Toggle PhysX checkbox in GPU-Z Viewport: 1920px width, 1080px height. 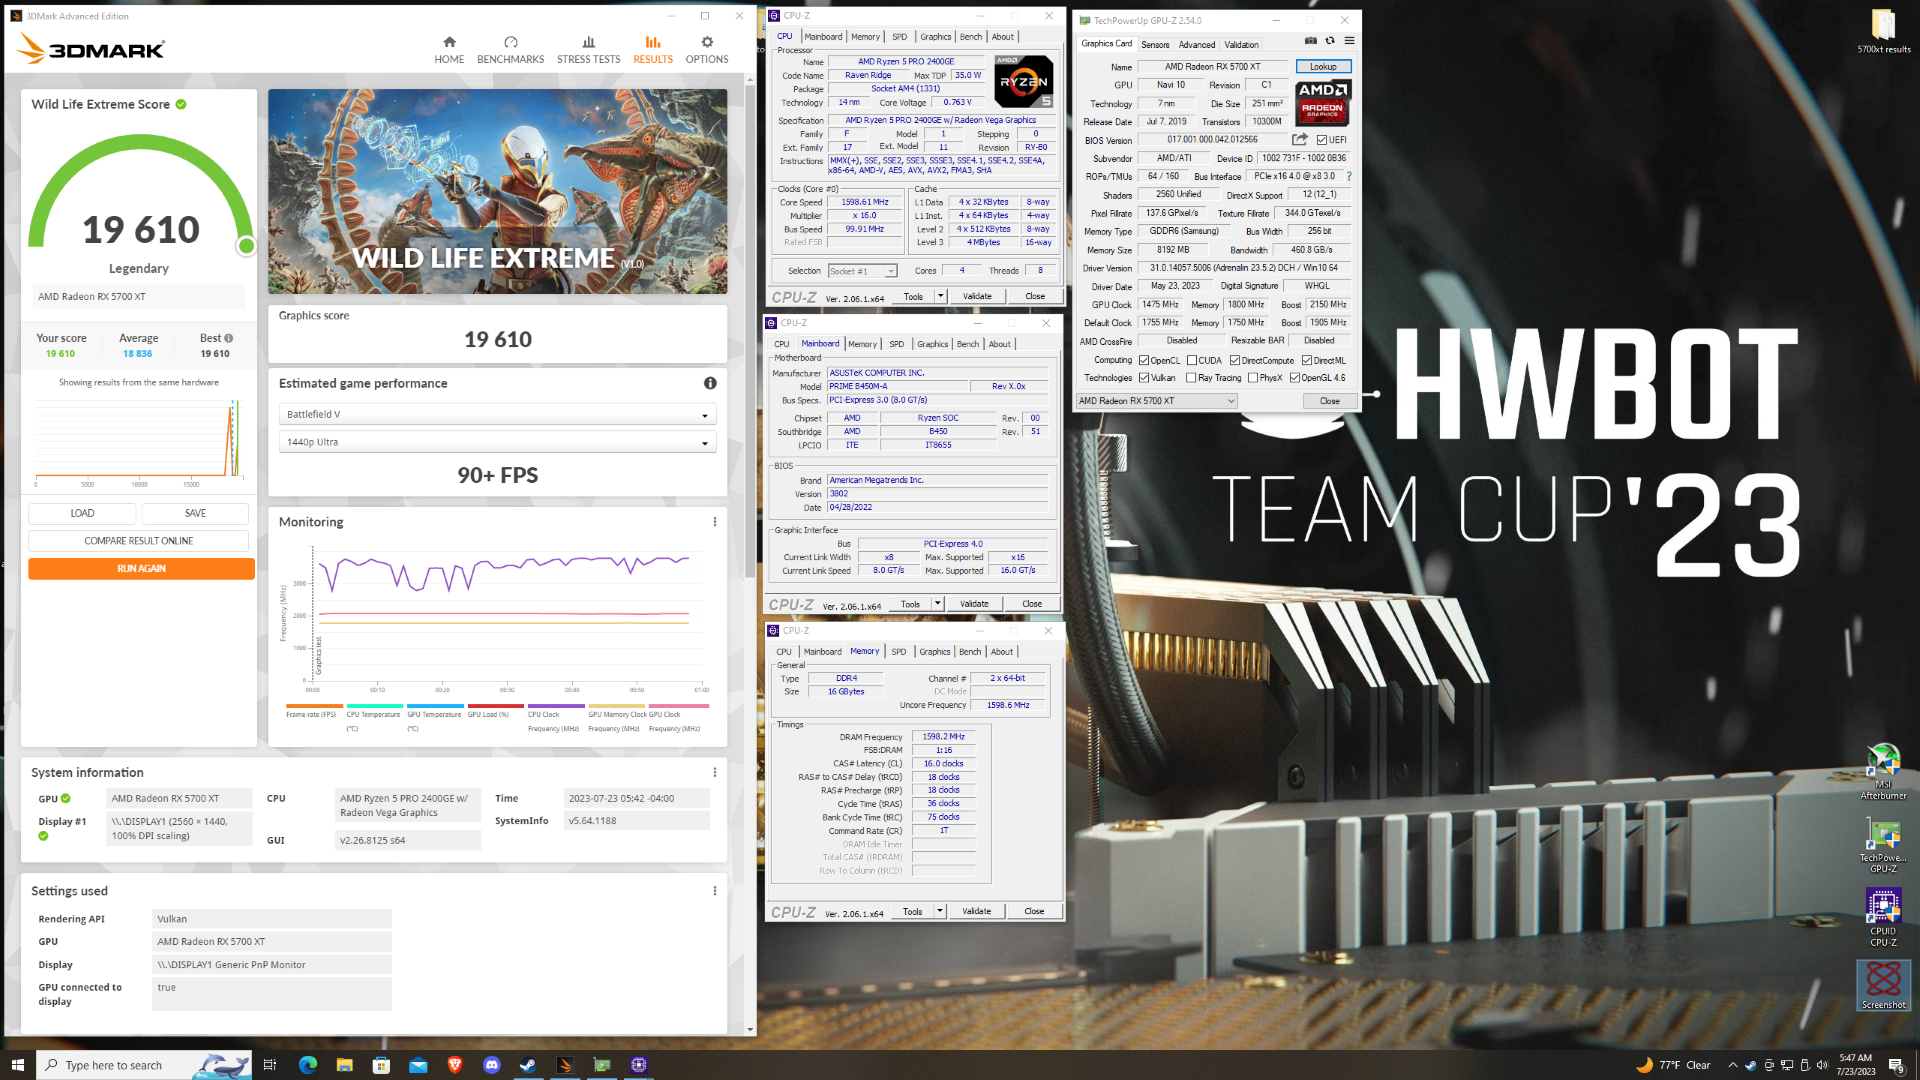[1253, 378]
